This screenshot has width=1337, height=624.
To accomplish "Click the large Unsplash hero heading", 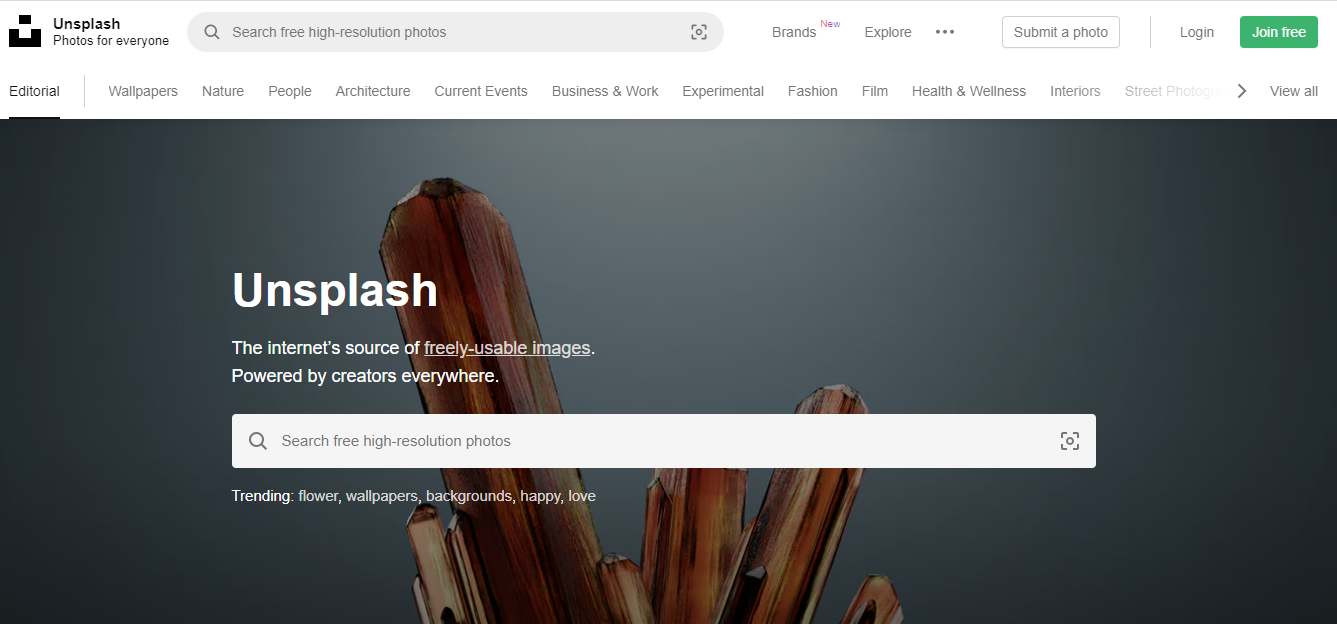I will 335,290.
